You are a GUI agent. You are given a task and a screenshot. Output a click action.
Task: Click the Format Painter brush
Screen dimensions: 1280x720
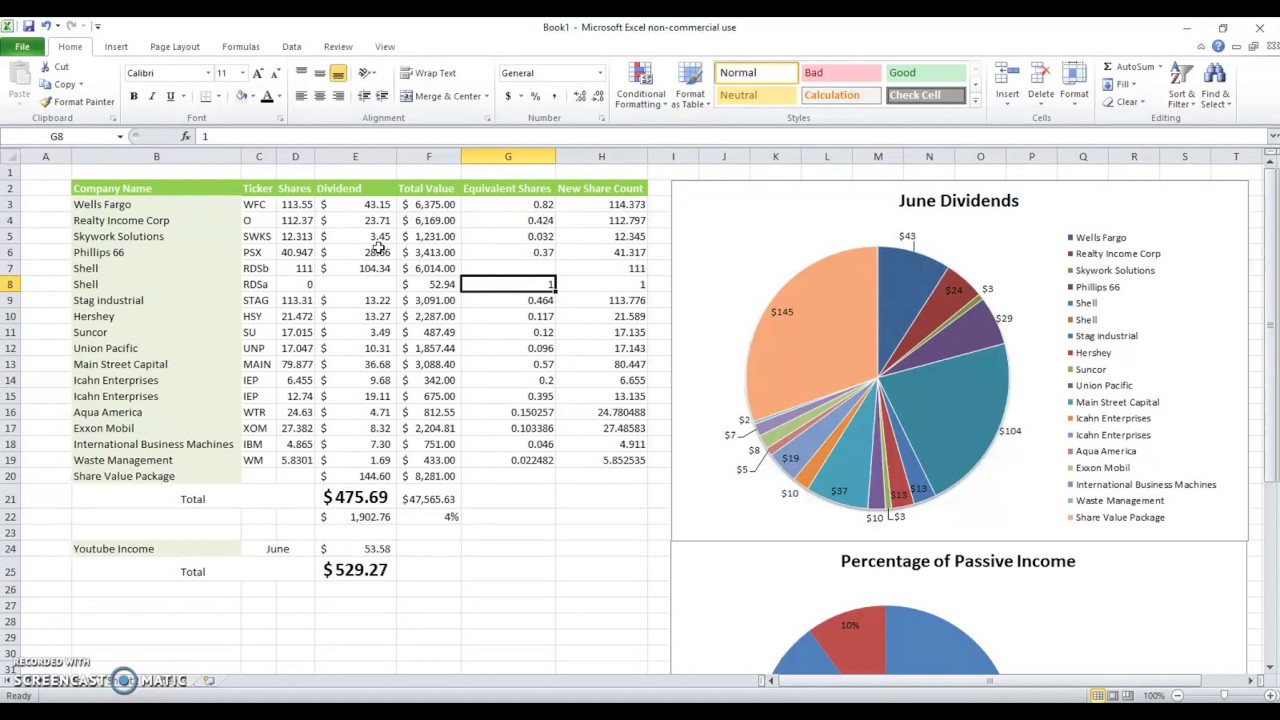(x=45, y=102)
